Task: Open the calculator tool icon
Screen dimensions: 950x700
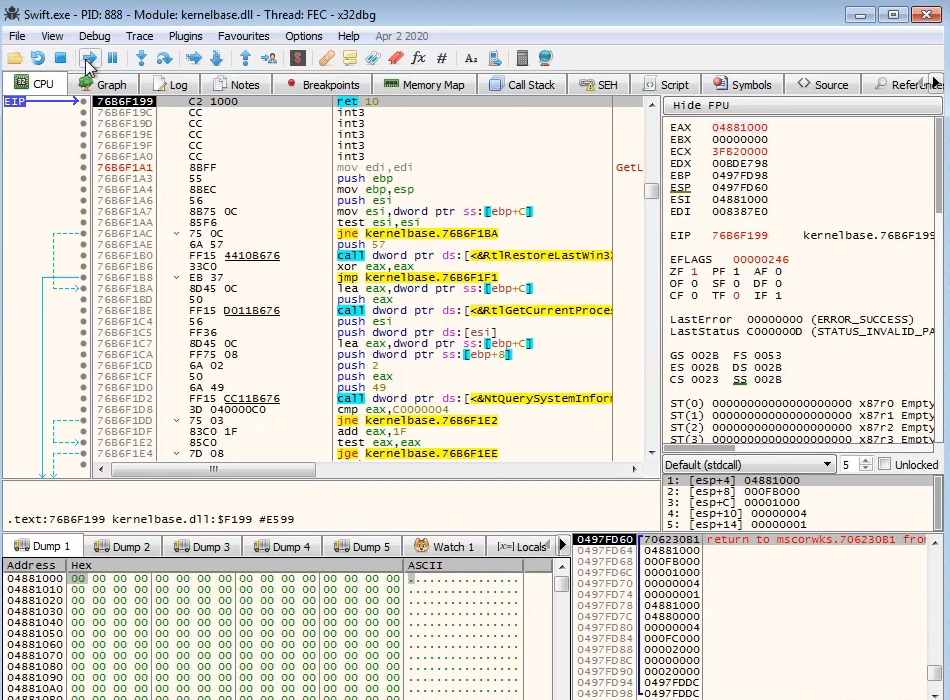Action: (x=522, y=58)
